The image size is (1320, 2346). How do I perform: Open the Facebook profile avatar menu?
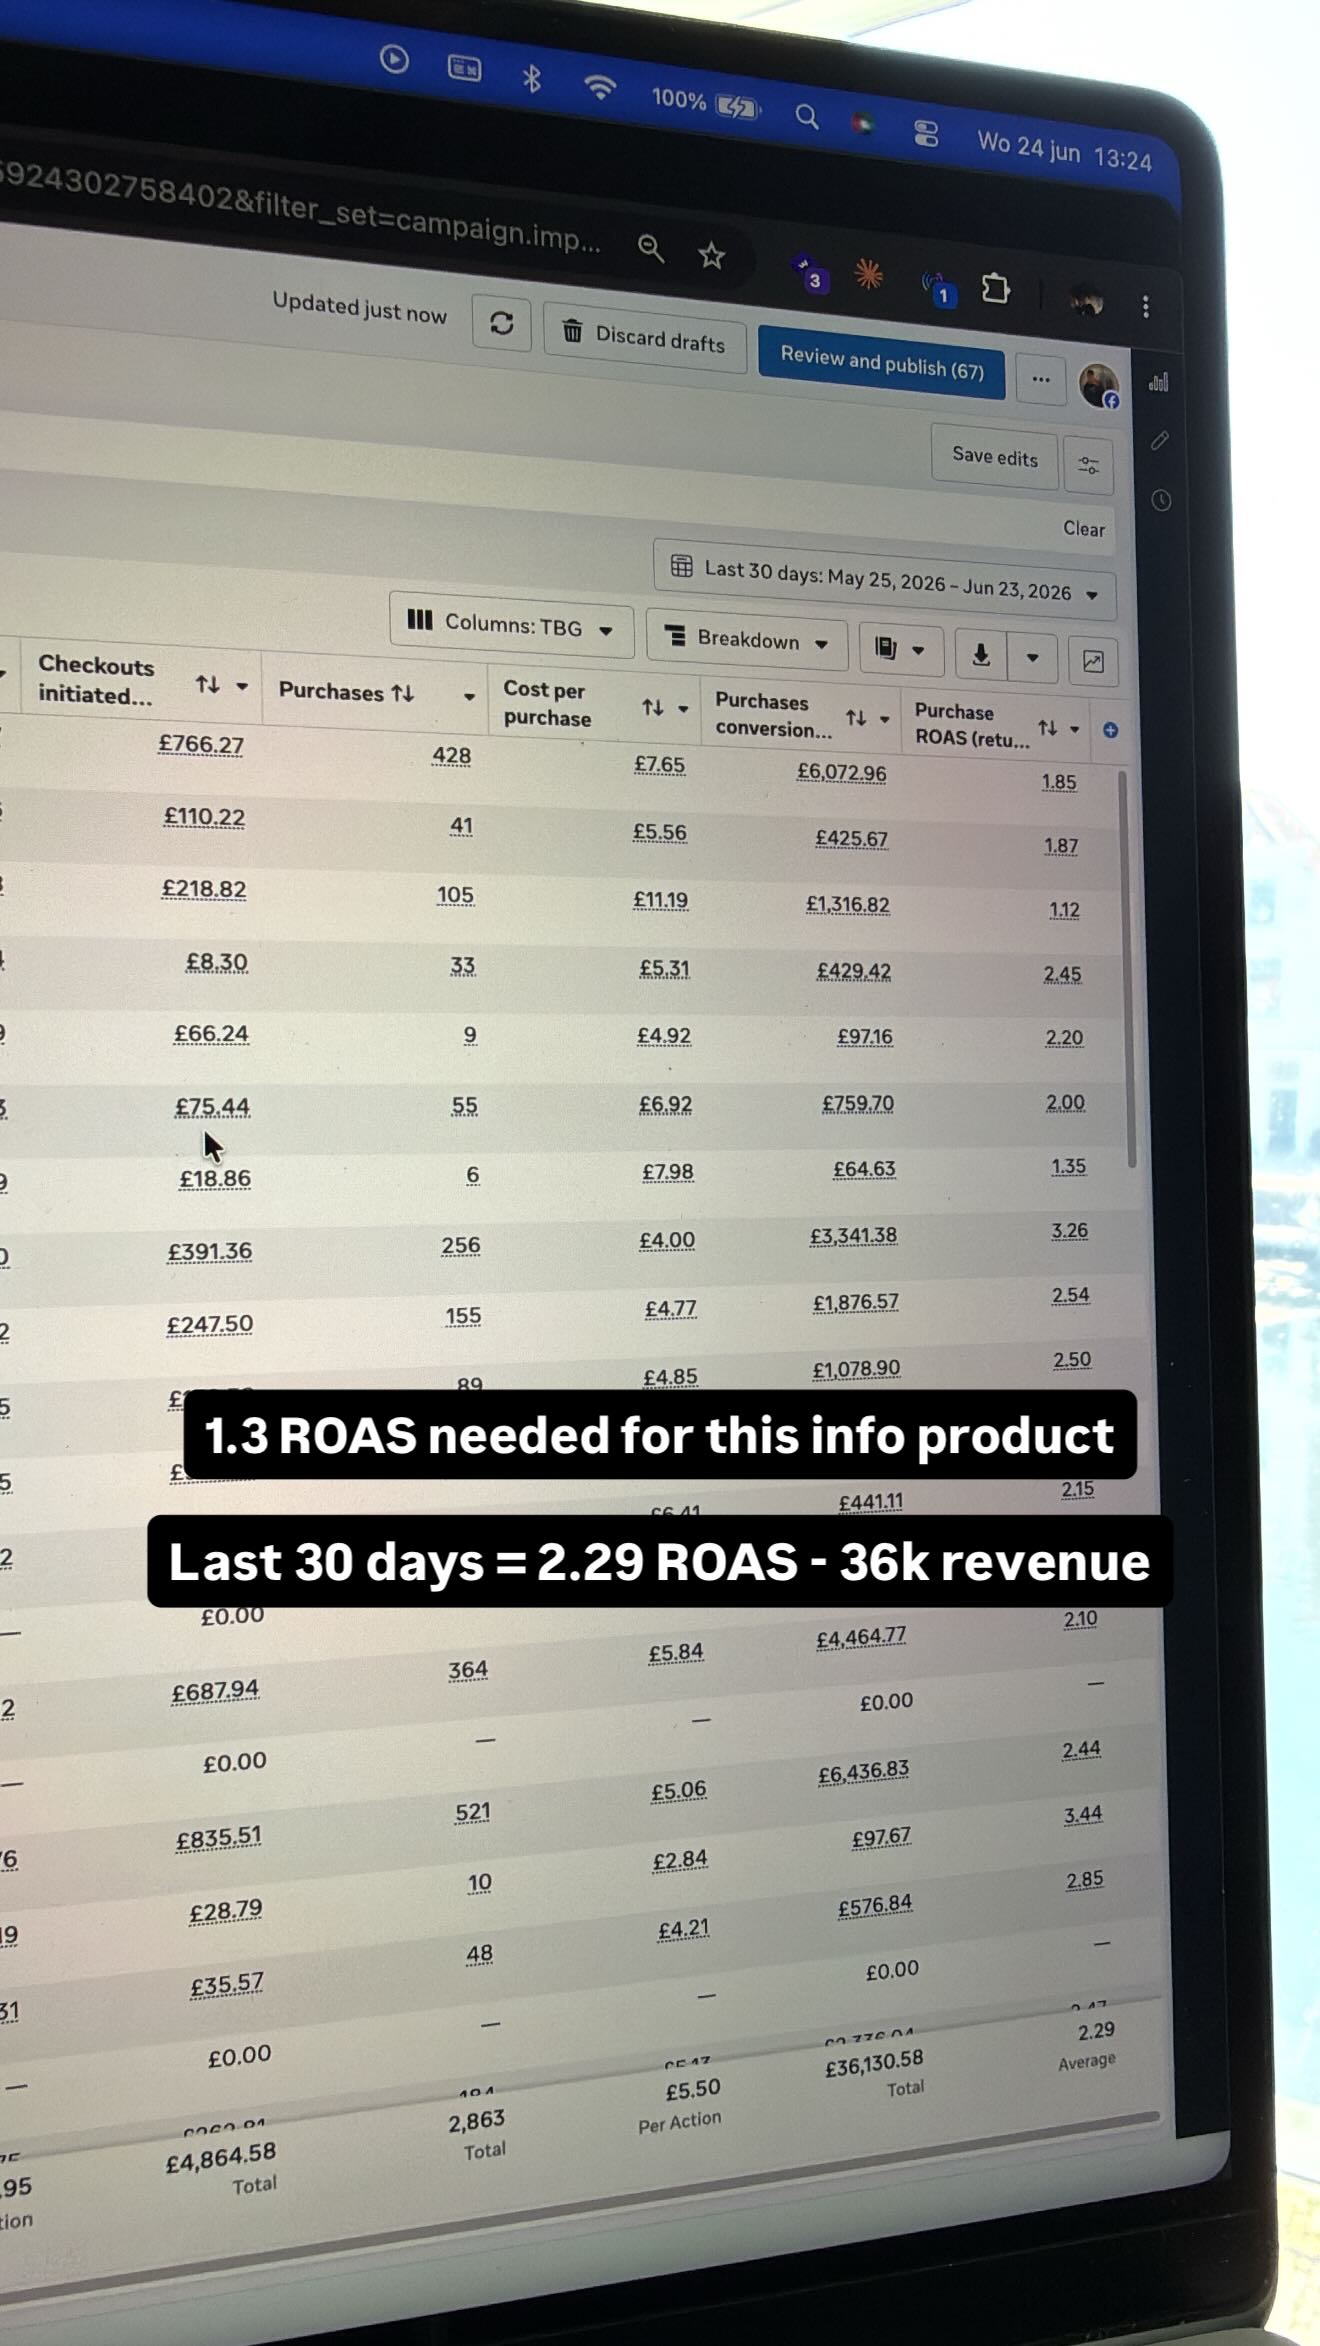[1098, 385]
